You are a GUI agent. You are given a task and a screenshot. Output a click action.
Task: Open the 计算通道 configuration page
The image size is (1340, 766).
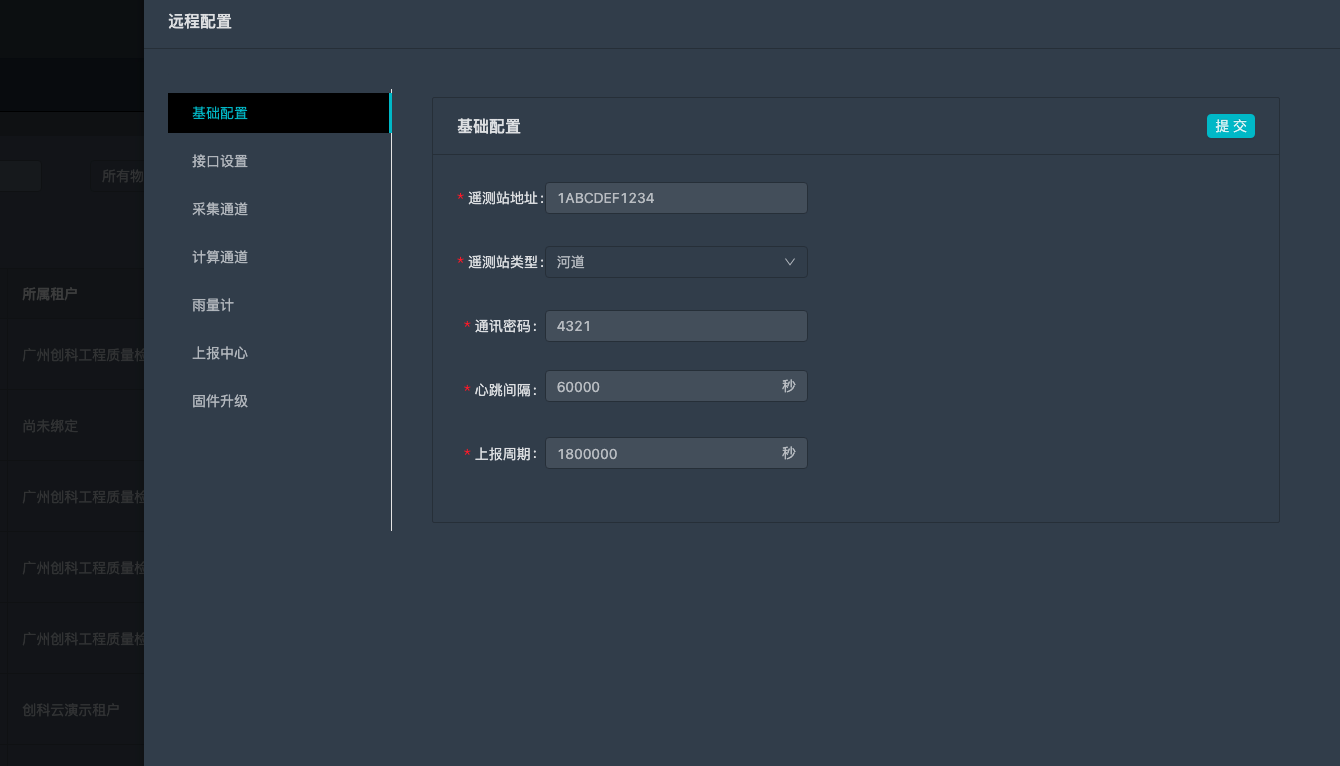click(222, 256)
